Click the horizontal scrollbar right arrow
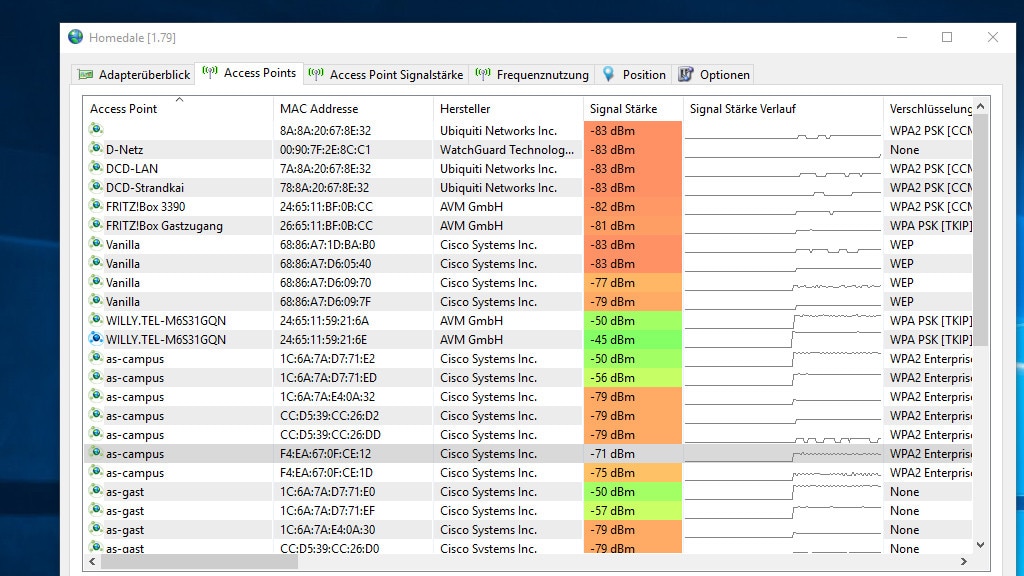 [964, 561]
